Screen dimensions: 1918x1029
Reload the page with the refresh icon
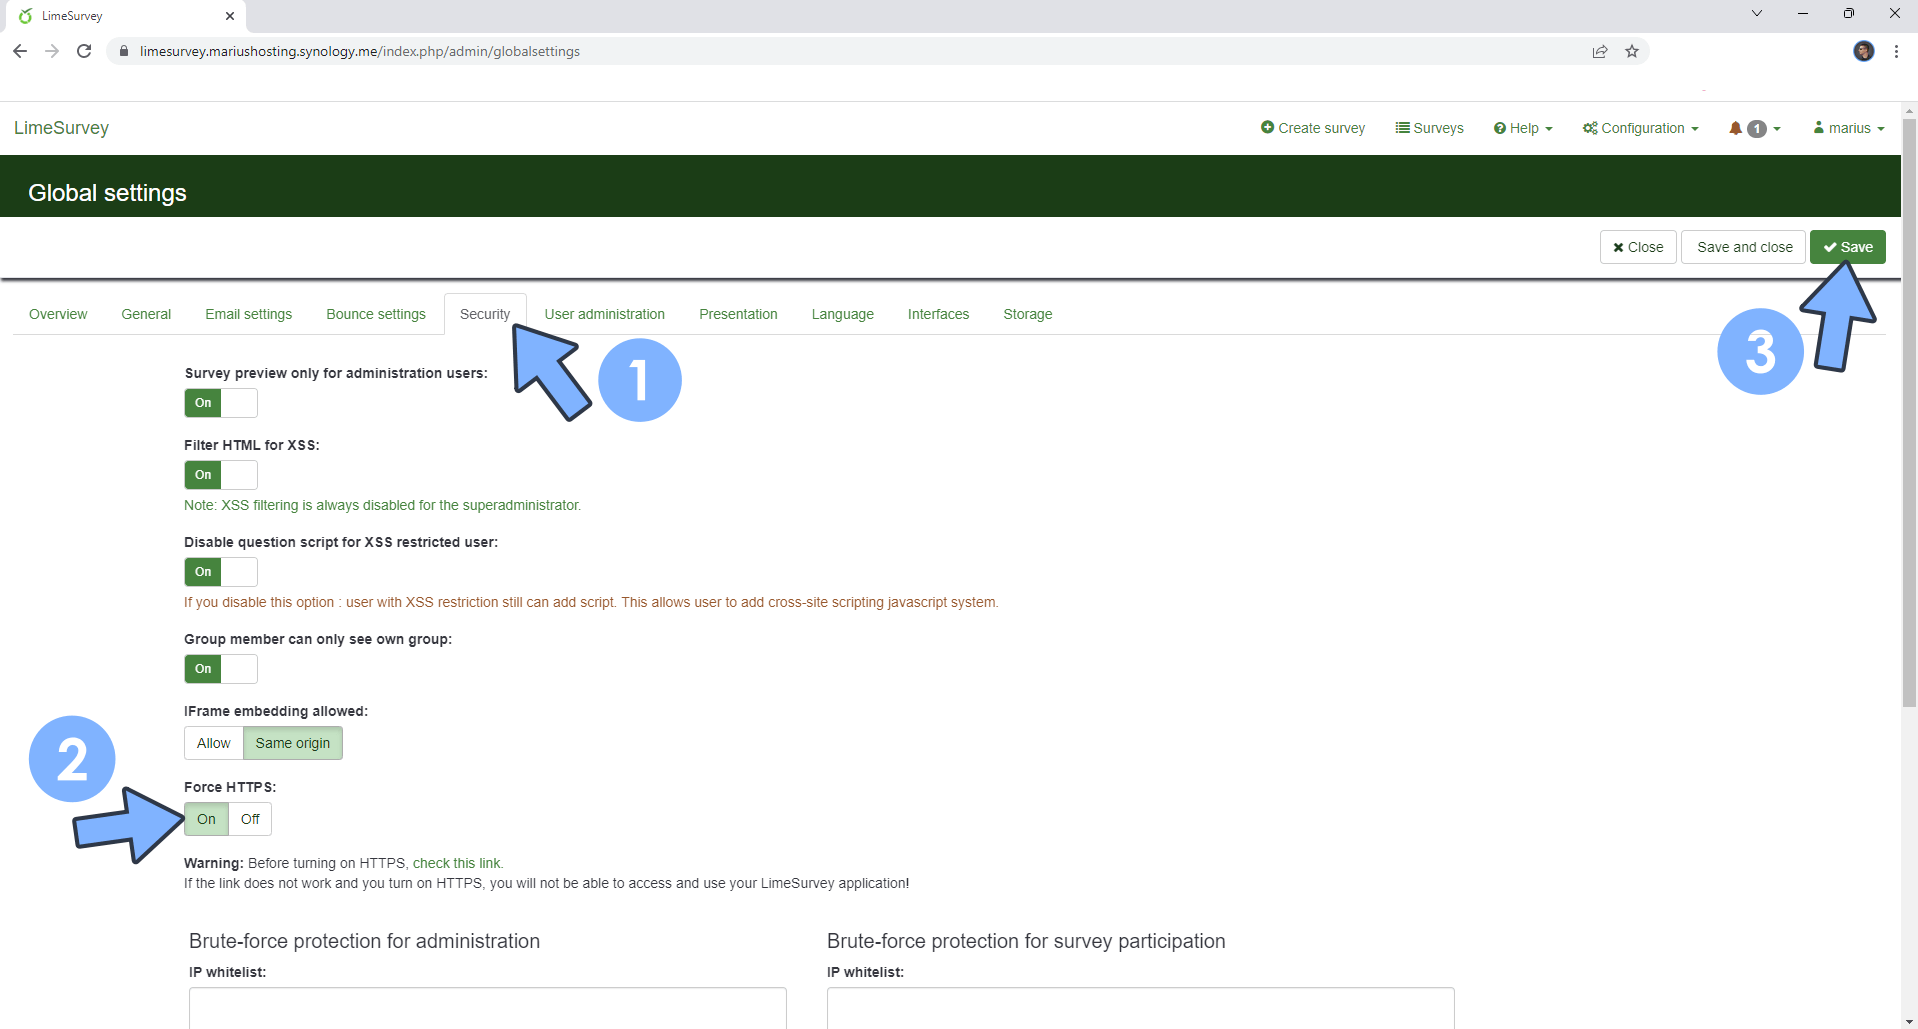(x=84, y=51)
